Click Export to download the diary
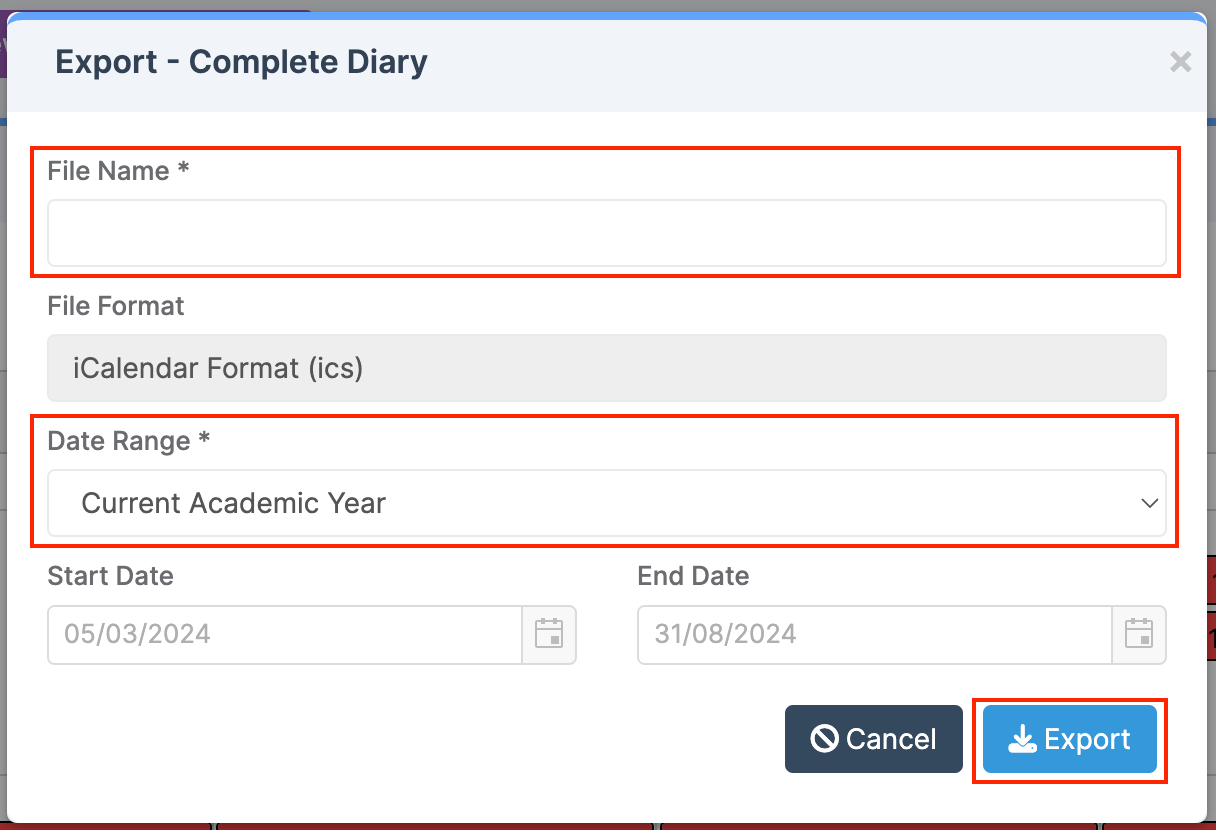The width and height of the screenshot is (1216, 830). (1069, 739)
